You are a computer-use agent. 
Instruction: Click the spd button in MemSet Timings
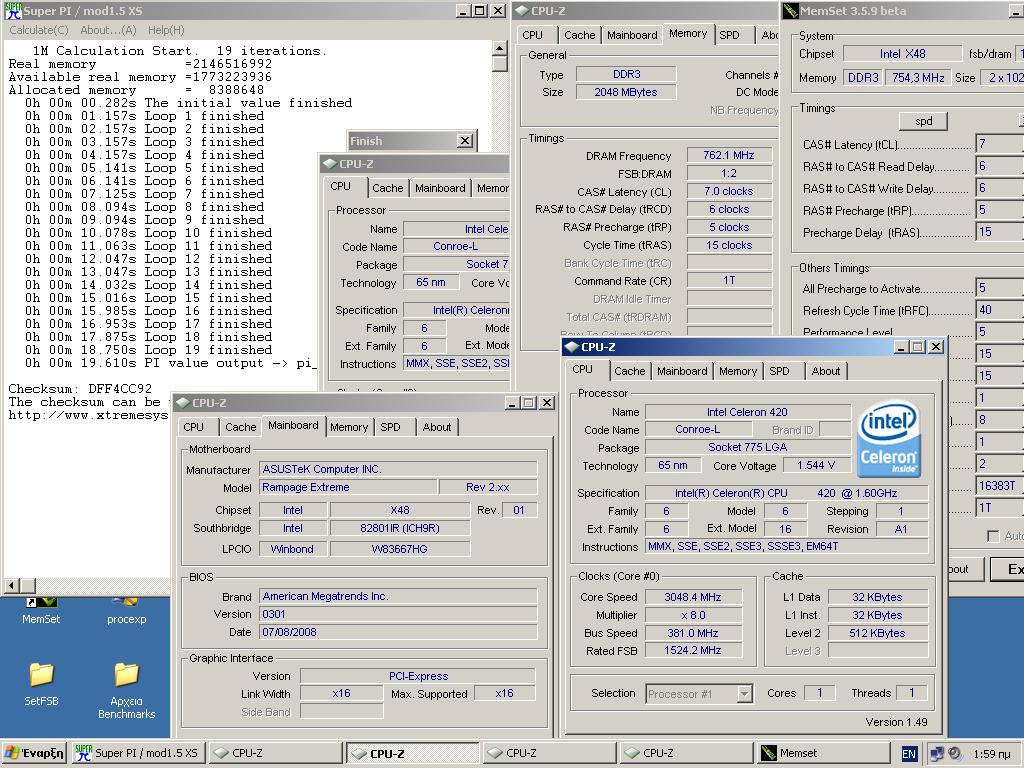click(923, 121)
